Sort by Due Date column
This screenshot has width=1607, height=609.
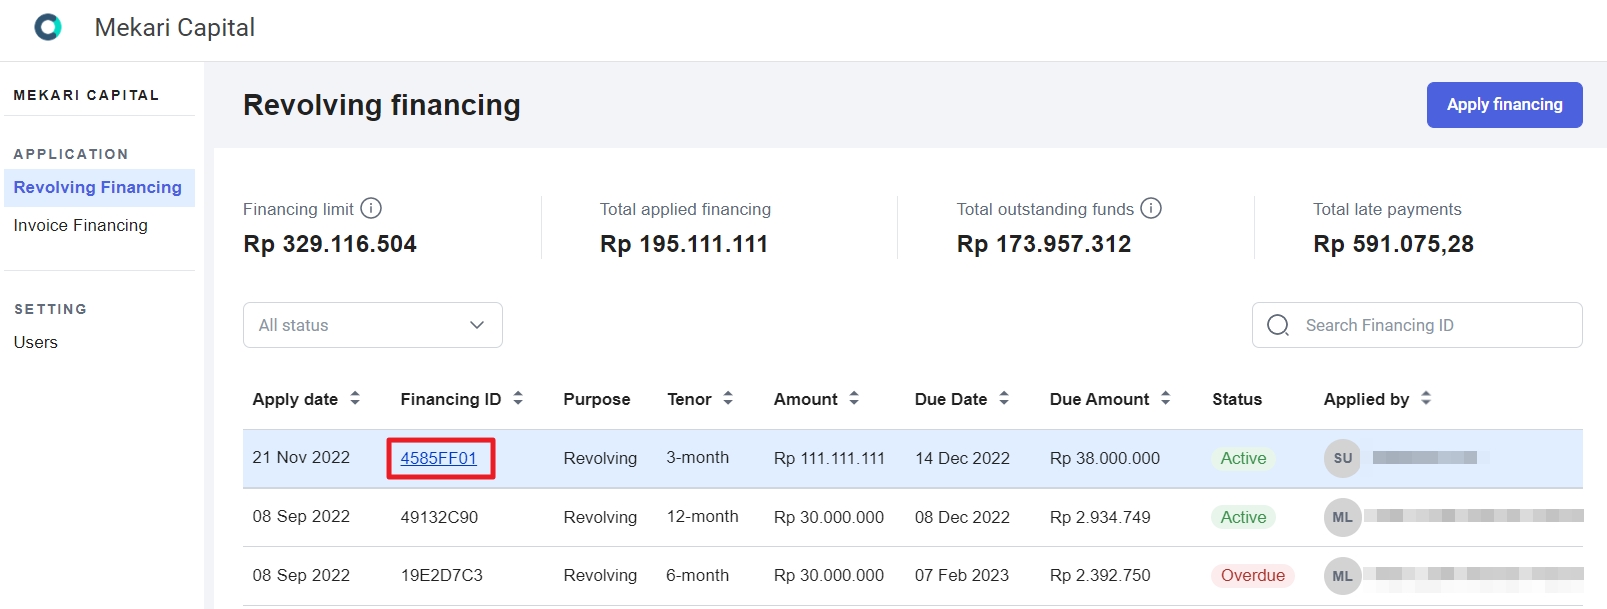pyautogui.click(x=1004, y=398)
